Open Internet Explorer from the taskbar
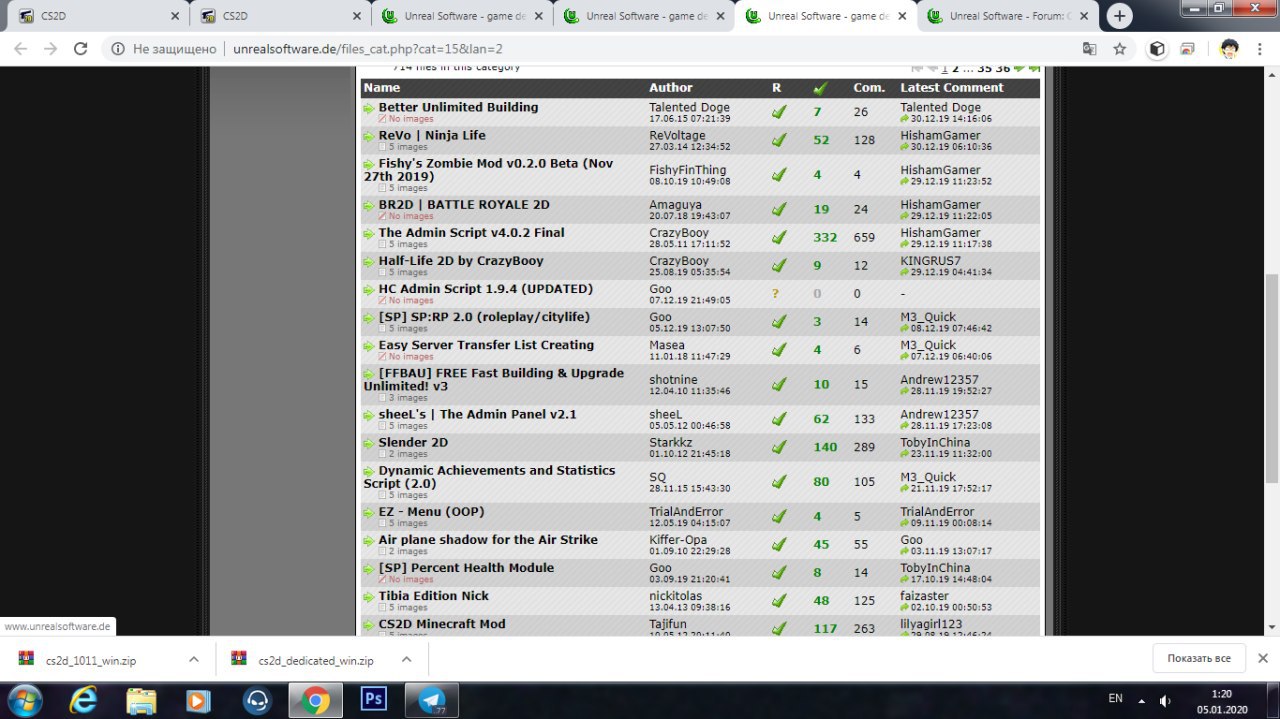The height and width of the screenshot is (719, 1280). click(83, 700)
